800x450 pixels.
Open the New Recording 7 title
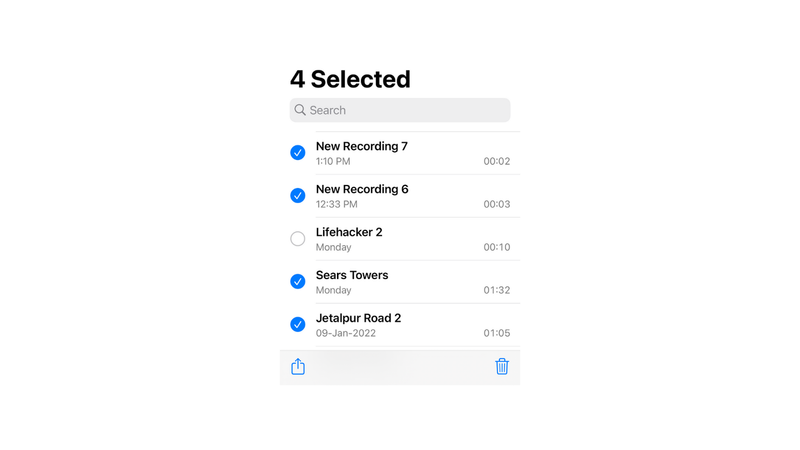362,146
